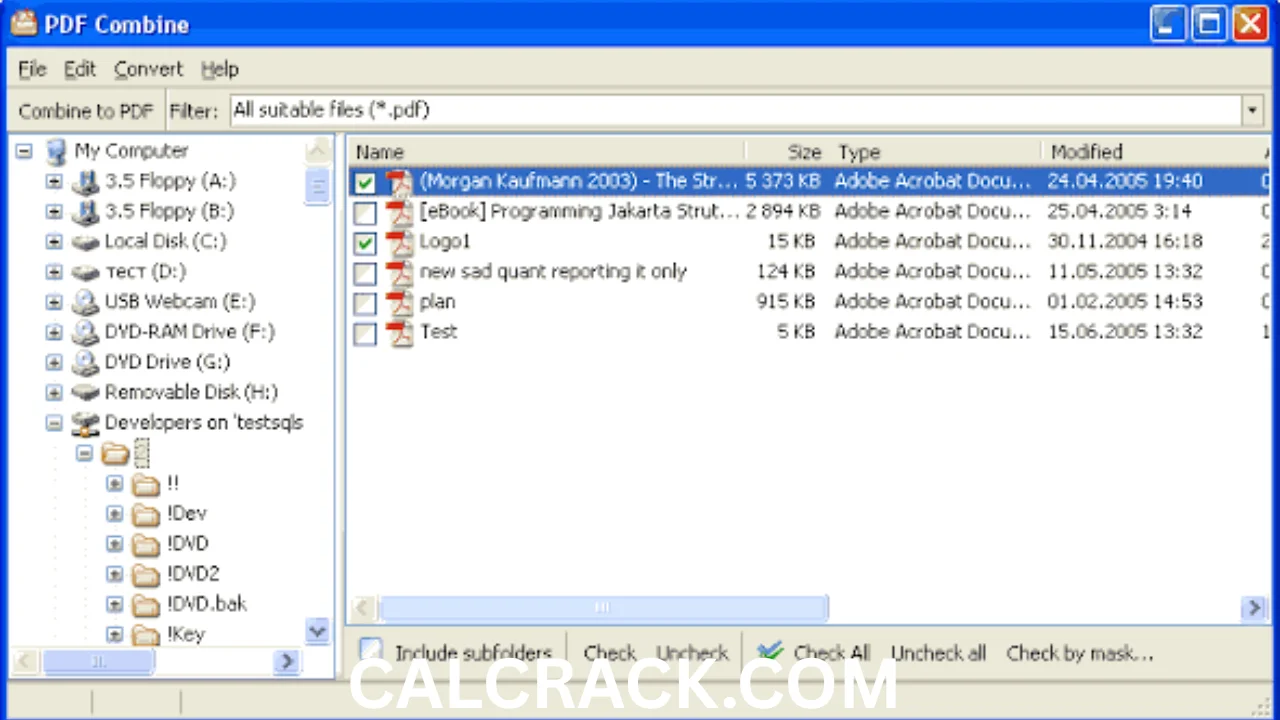Click PDF icon of Morgan Kaufmann 2003 file
Screen dimensions: 1280x720
pos(400,182)
